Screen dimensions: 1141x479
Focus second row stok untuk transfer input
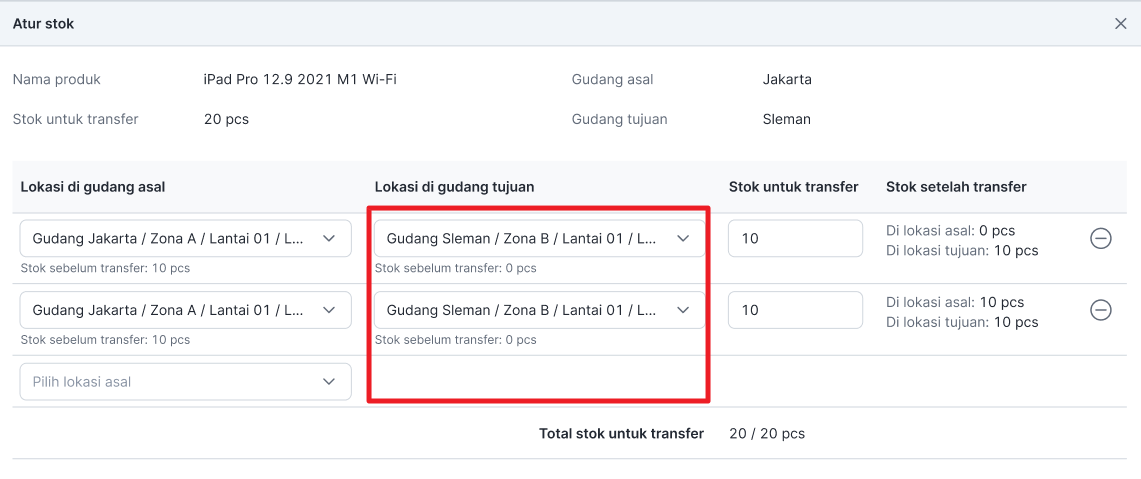[x=795, y=309]
